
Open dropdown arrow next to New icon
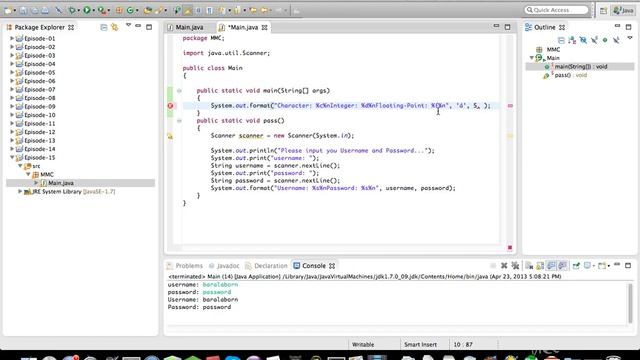15,11
